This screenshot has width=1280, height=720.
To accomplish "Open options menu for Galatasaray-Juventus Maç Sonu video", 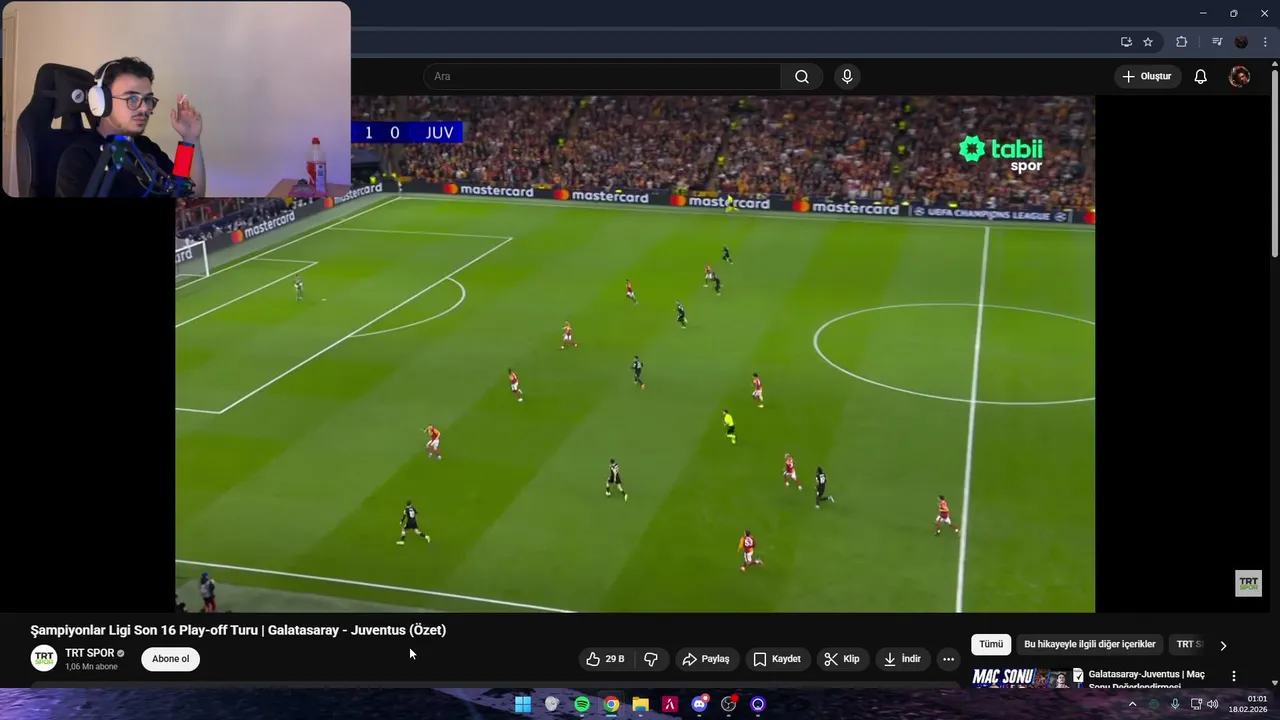I will pos(1234,676).
